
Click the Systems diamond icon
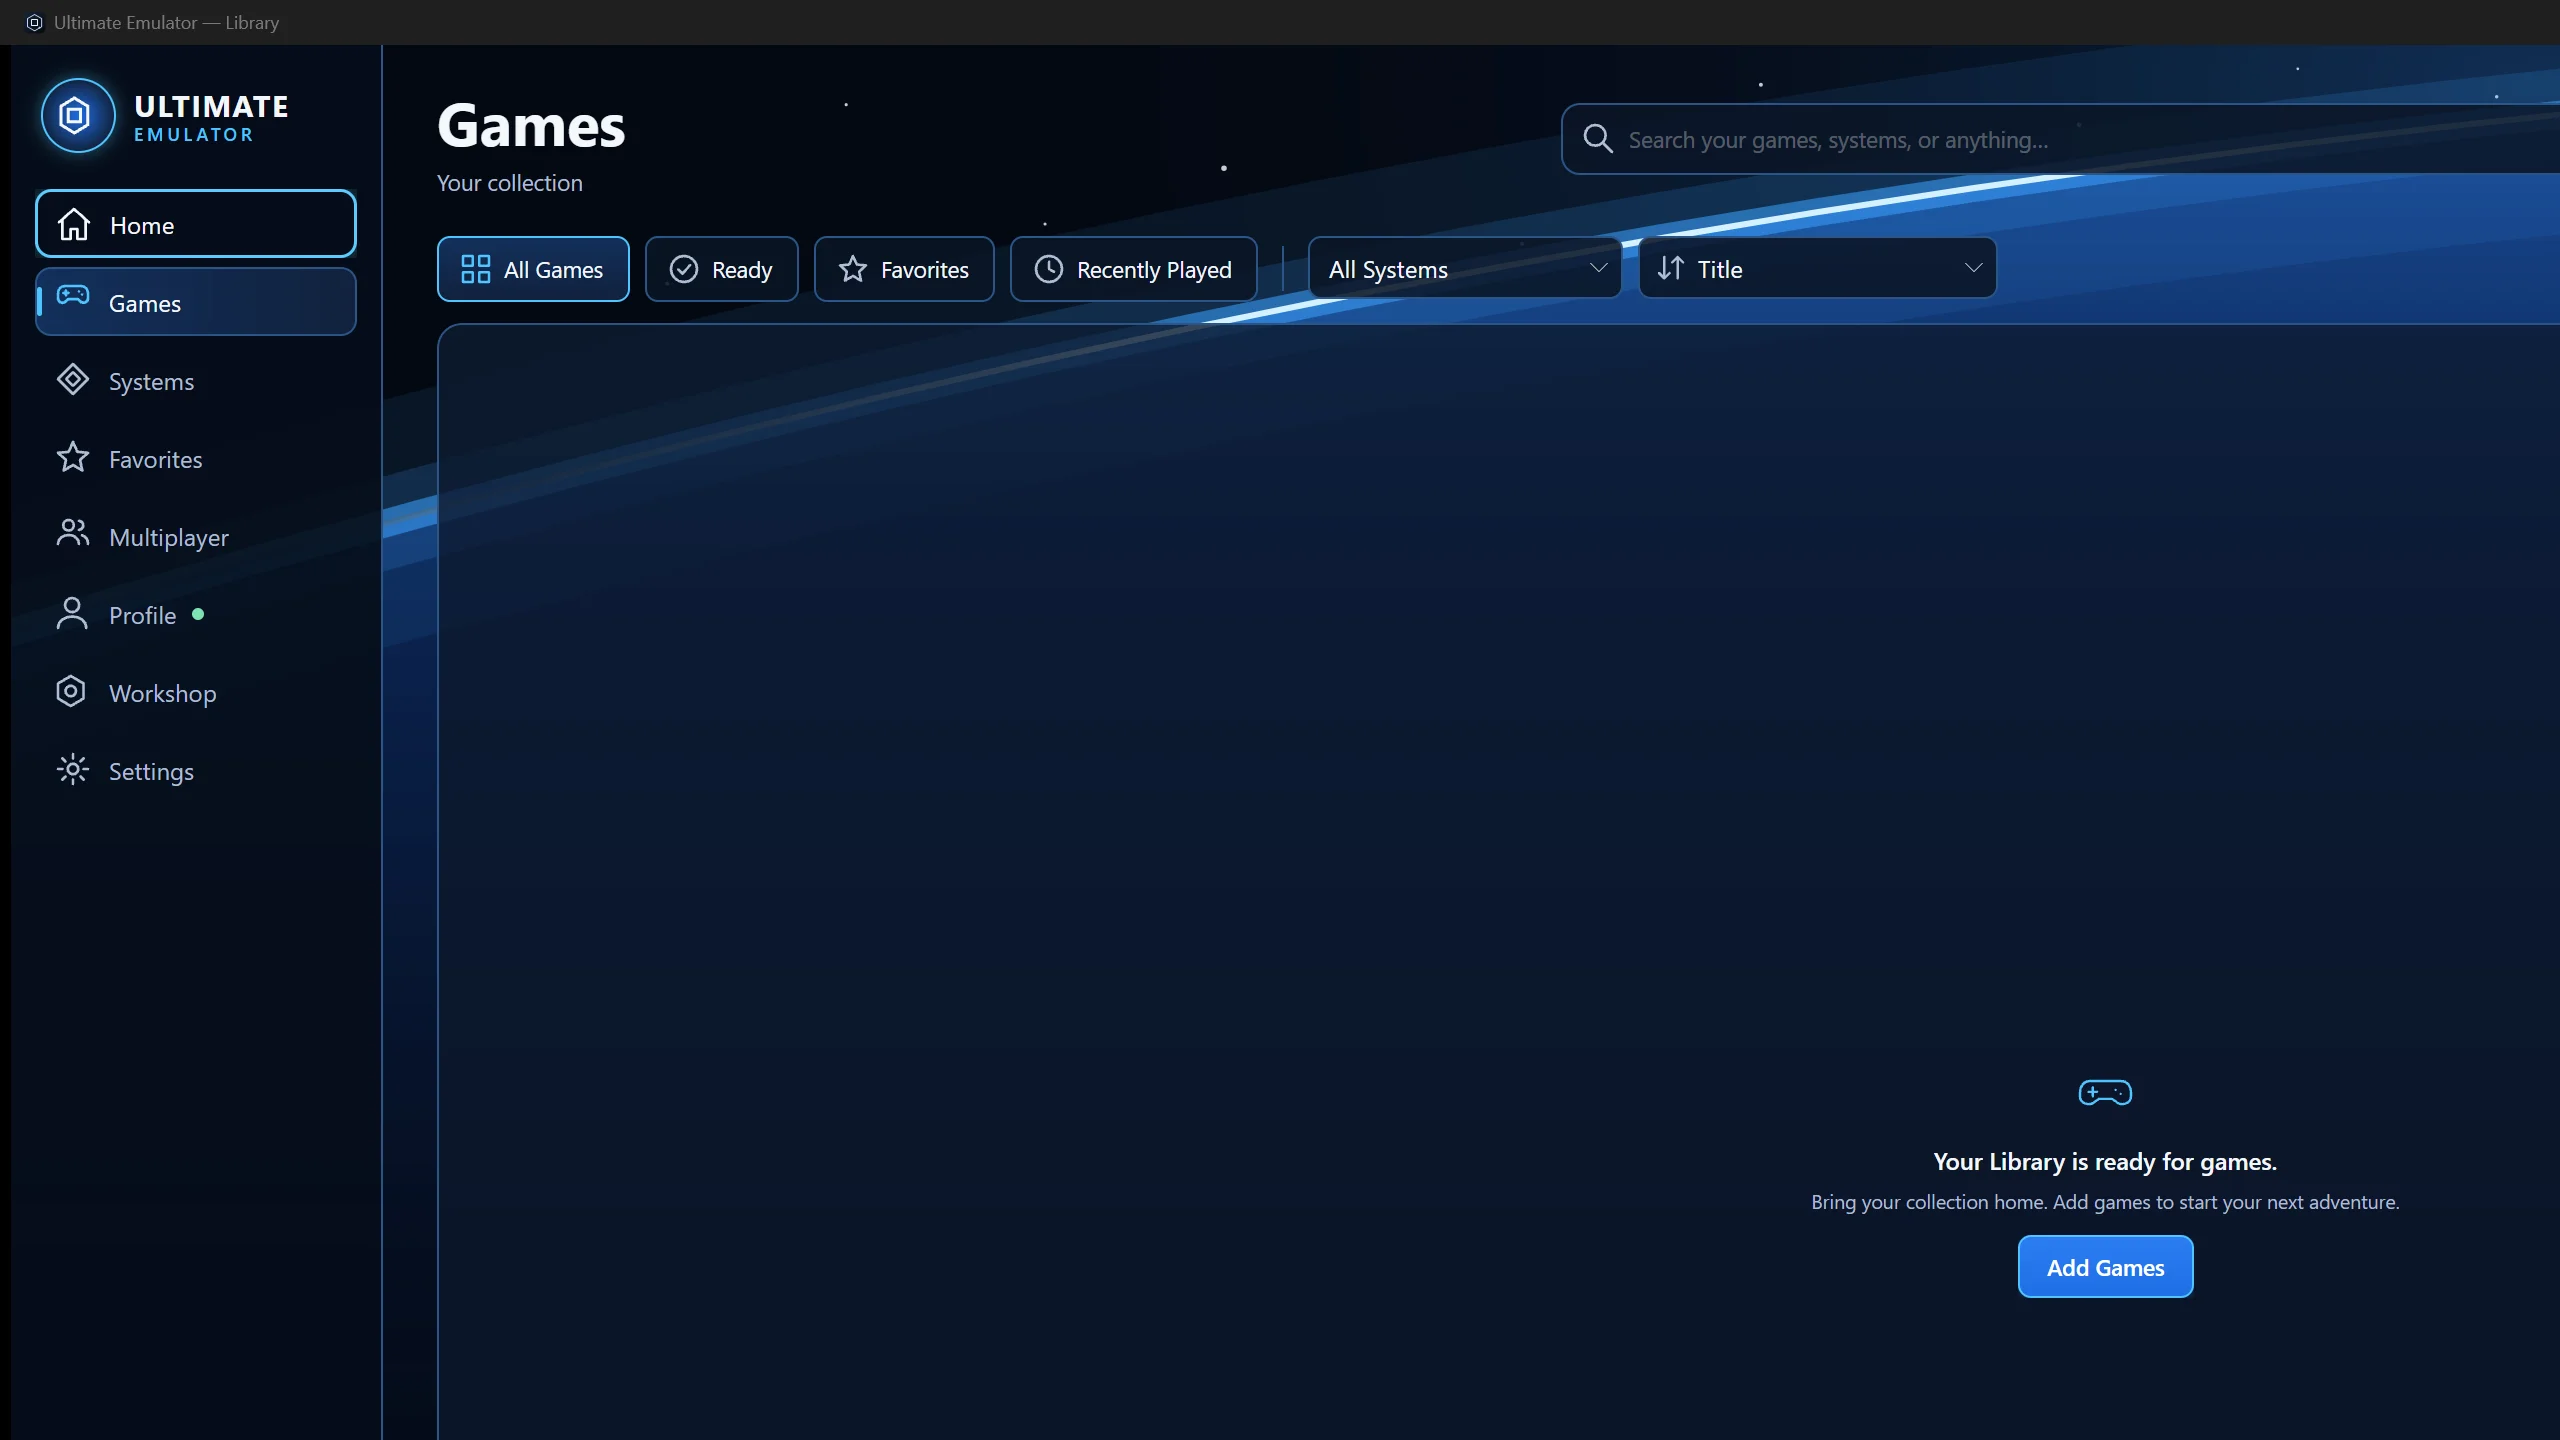coord(73,380)
